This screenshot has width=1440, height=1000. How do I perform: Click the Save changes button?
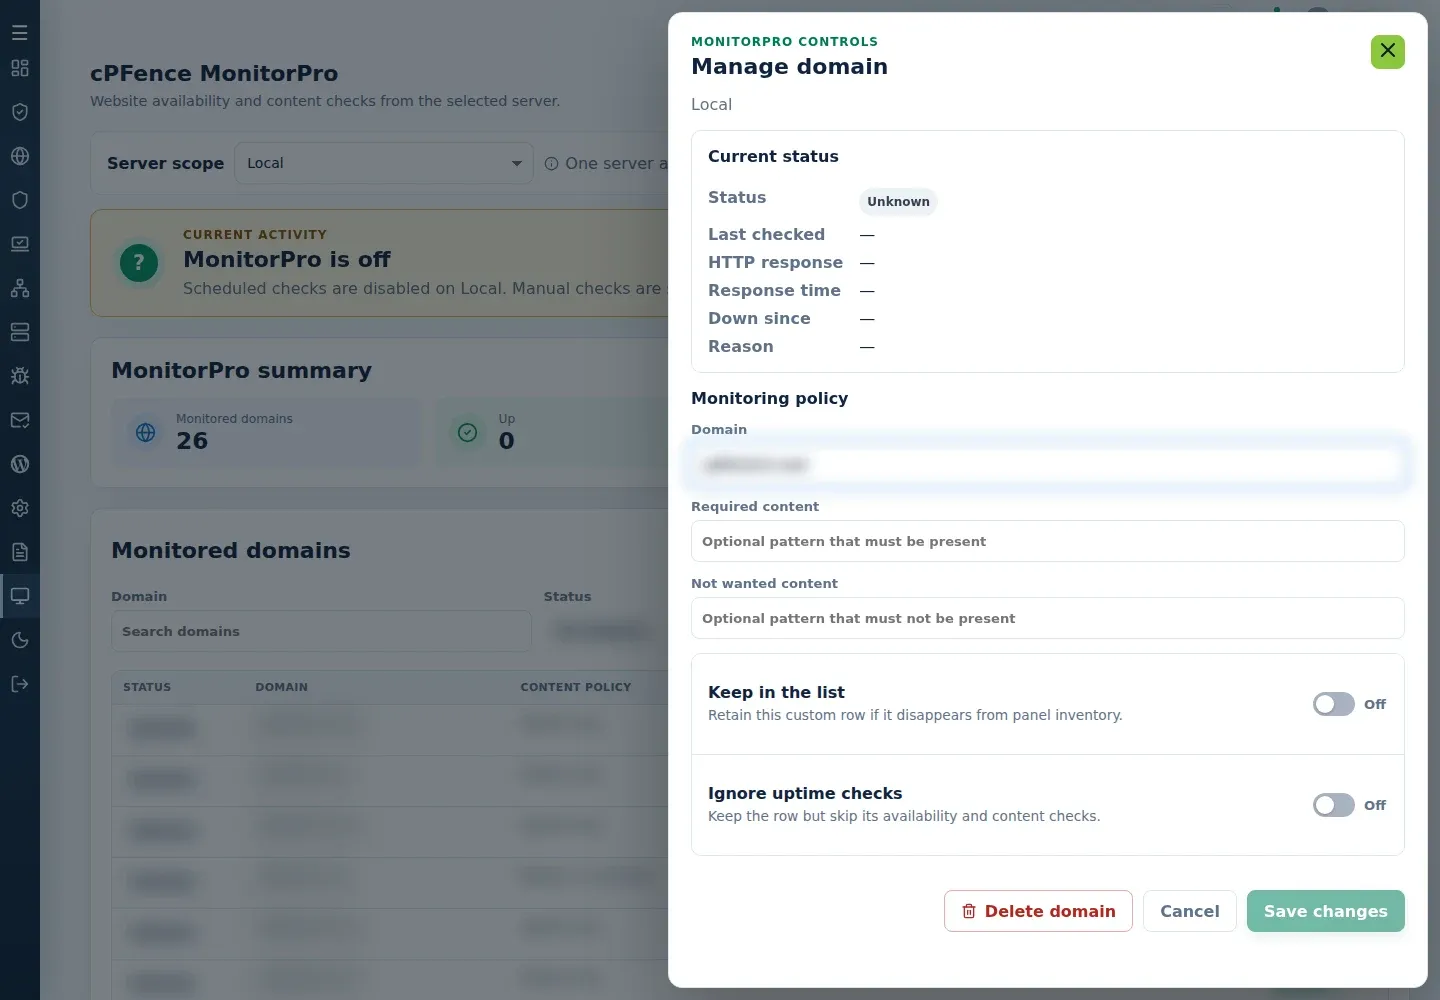[1325, 911]
